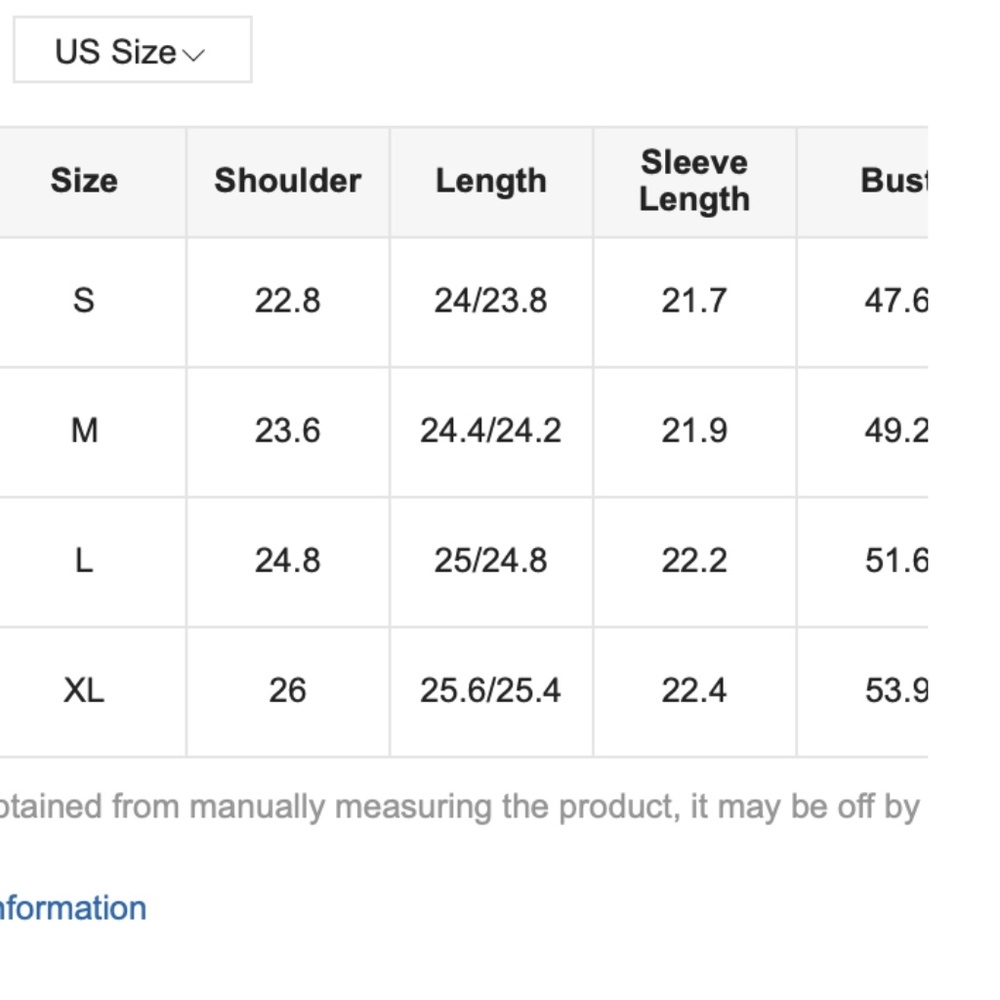1000x1000 pixels.
Task: Click length value 24.4/24.2 for size M
Action: (491, 430)
